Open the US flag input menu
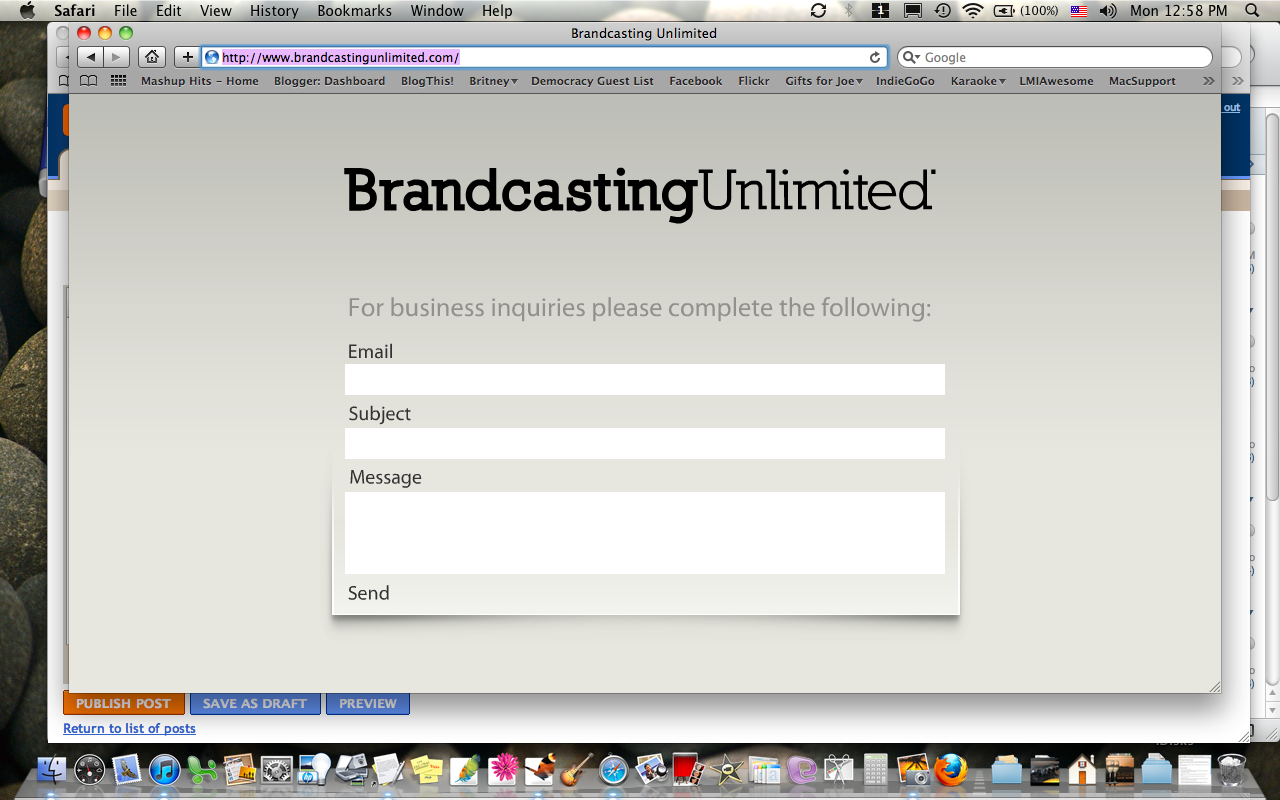 [x=1079, y=11]
